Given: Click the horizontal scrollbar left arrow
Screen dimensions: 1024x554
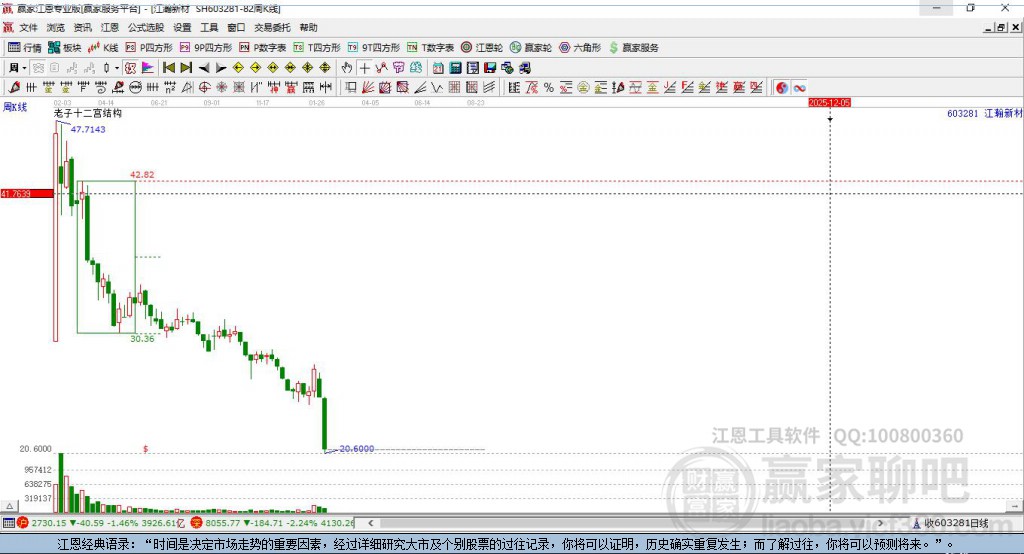Looking at the screenshot, I should pos(370,523).
